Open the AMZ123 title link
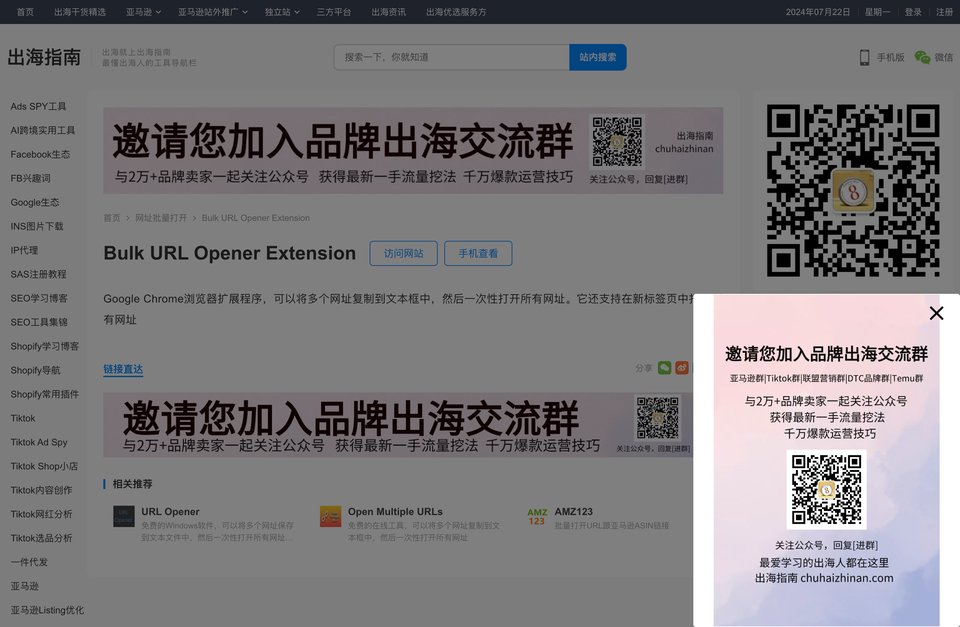Screen dimensions: 960x627 click(574, 511)
